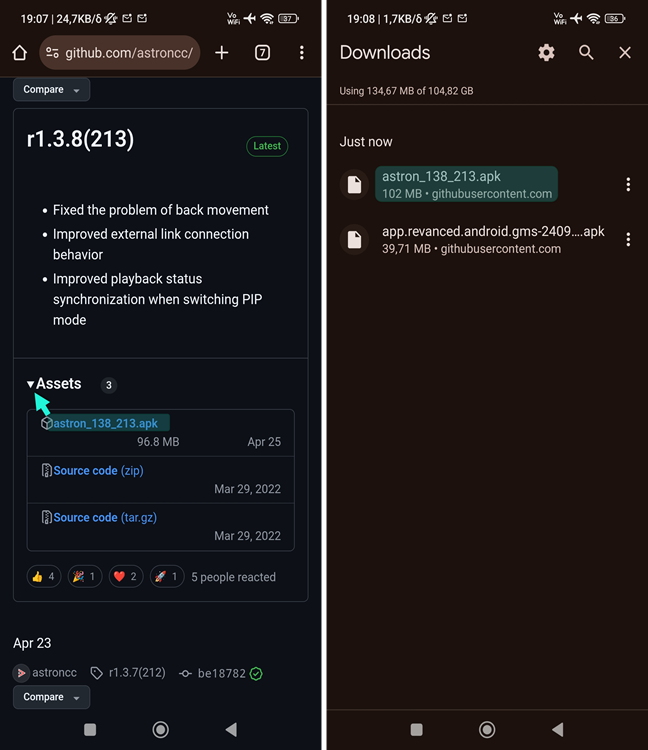Viewport: 648px width, 750px height.
Task: Toggle the thumbs up reaction
Action: point(44,577)
